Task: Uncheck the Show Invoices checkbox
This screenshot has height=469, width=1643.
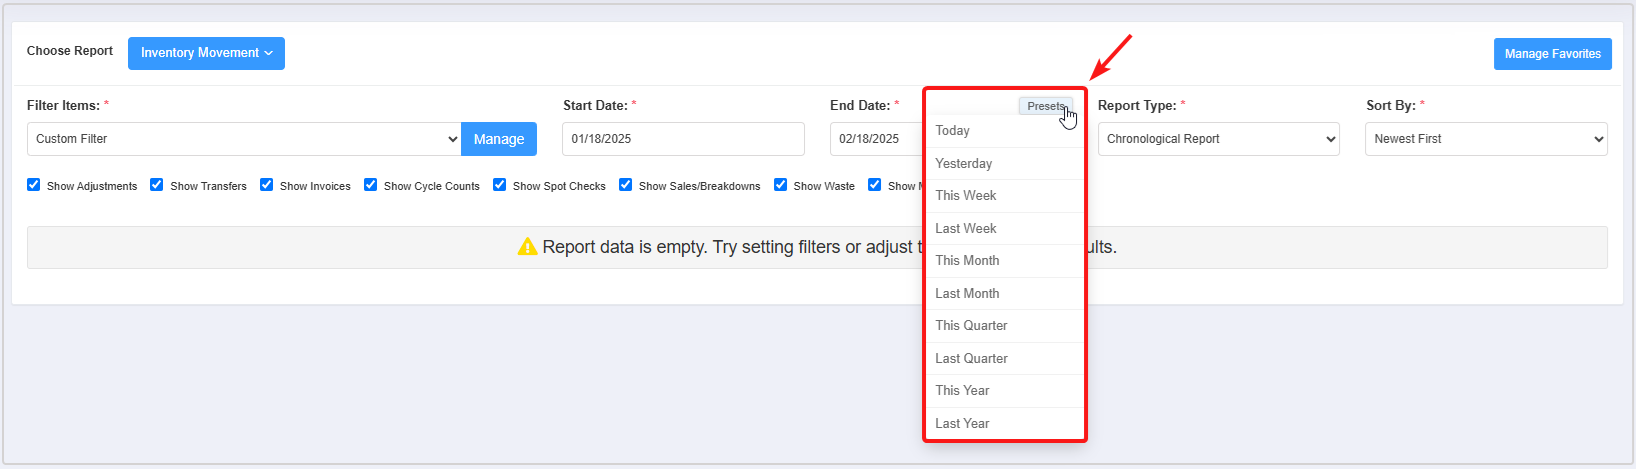Action: [x=267, y=185]
